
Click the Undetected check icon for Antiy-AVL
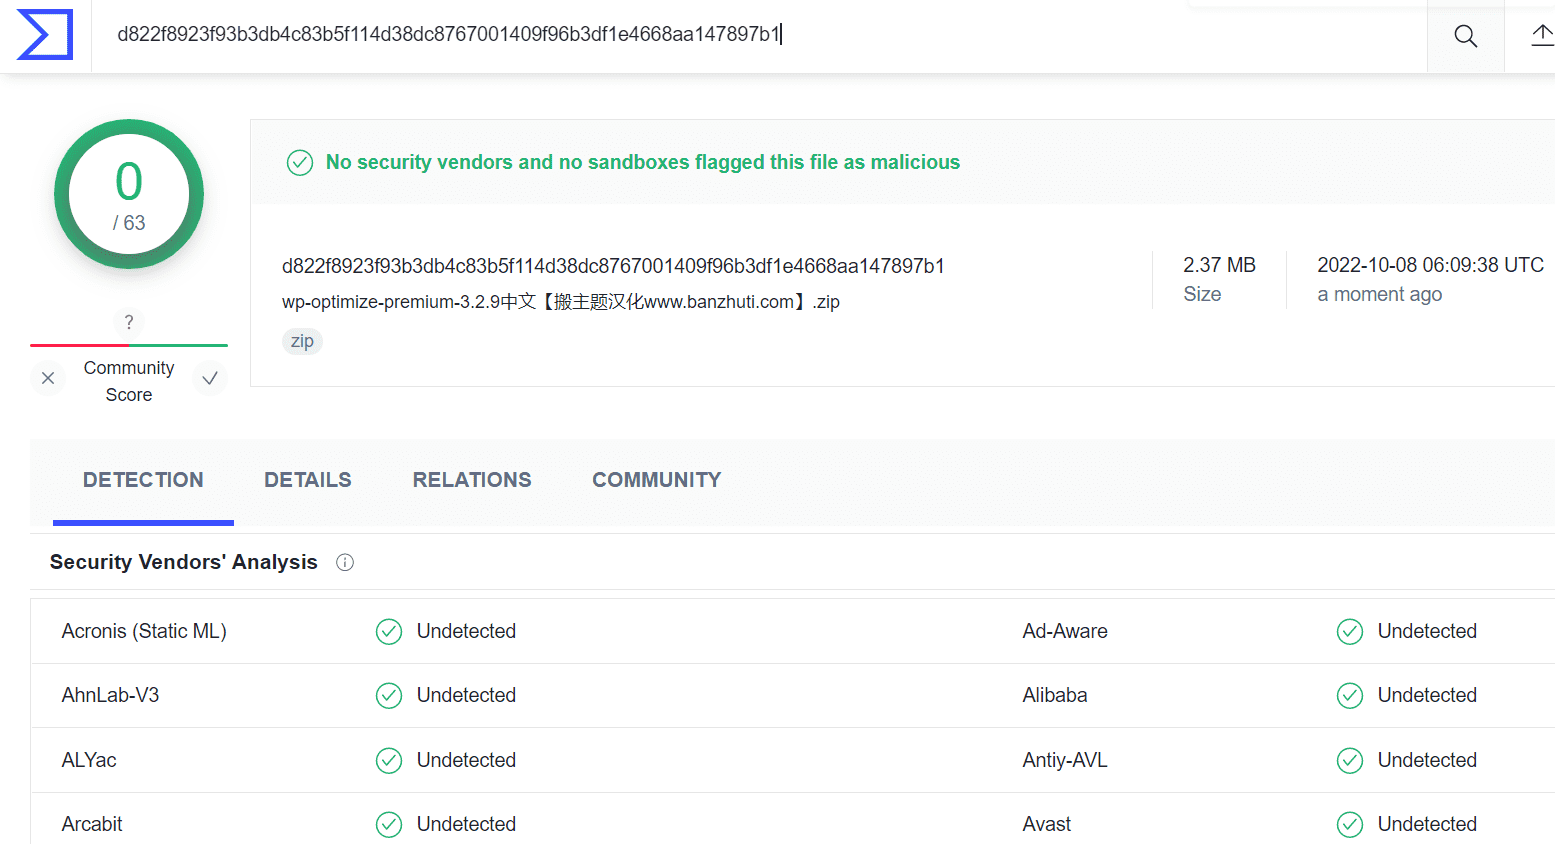point(1350,760)
